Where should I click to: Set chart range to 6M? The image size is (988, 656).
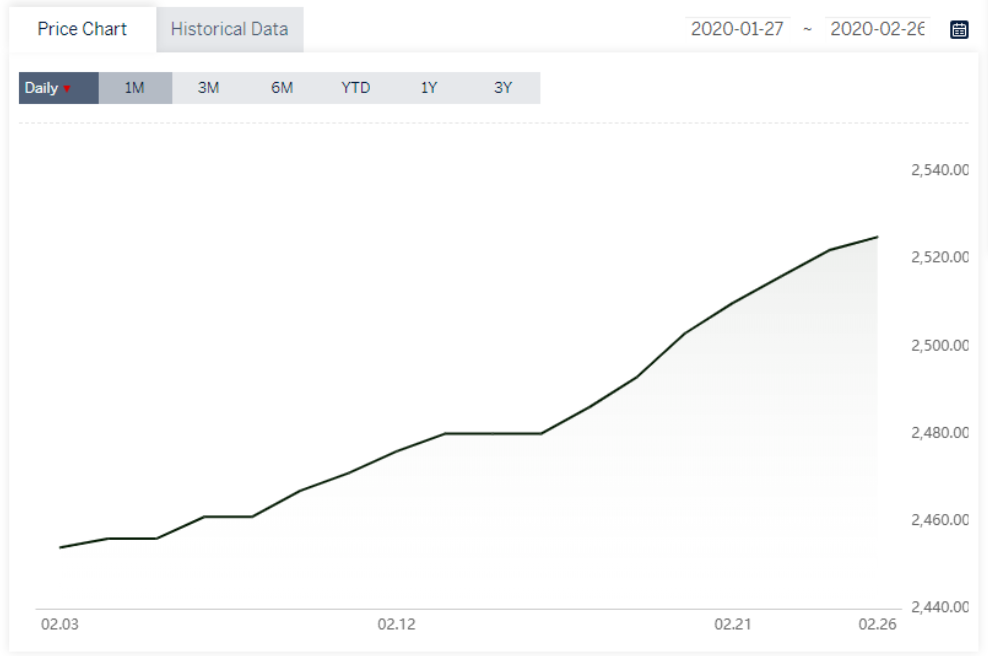[282, 88]
